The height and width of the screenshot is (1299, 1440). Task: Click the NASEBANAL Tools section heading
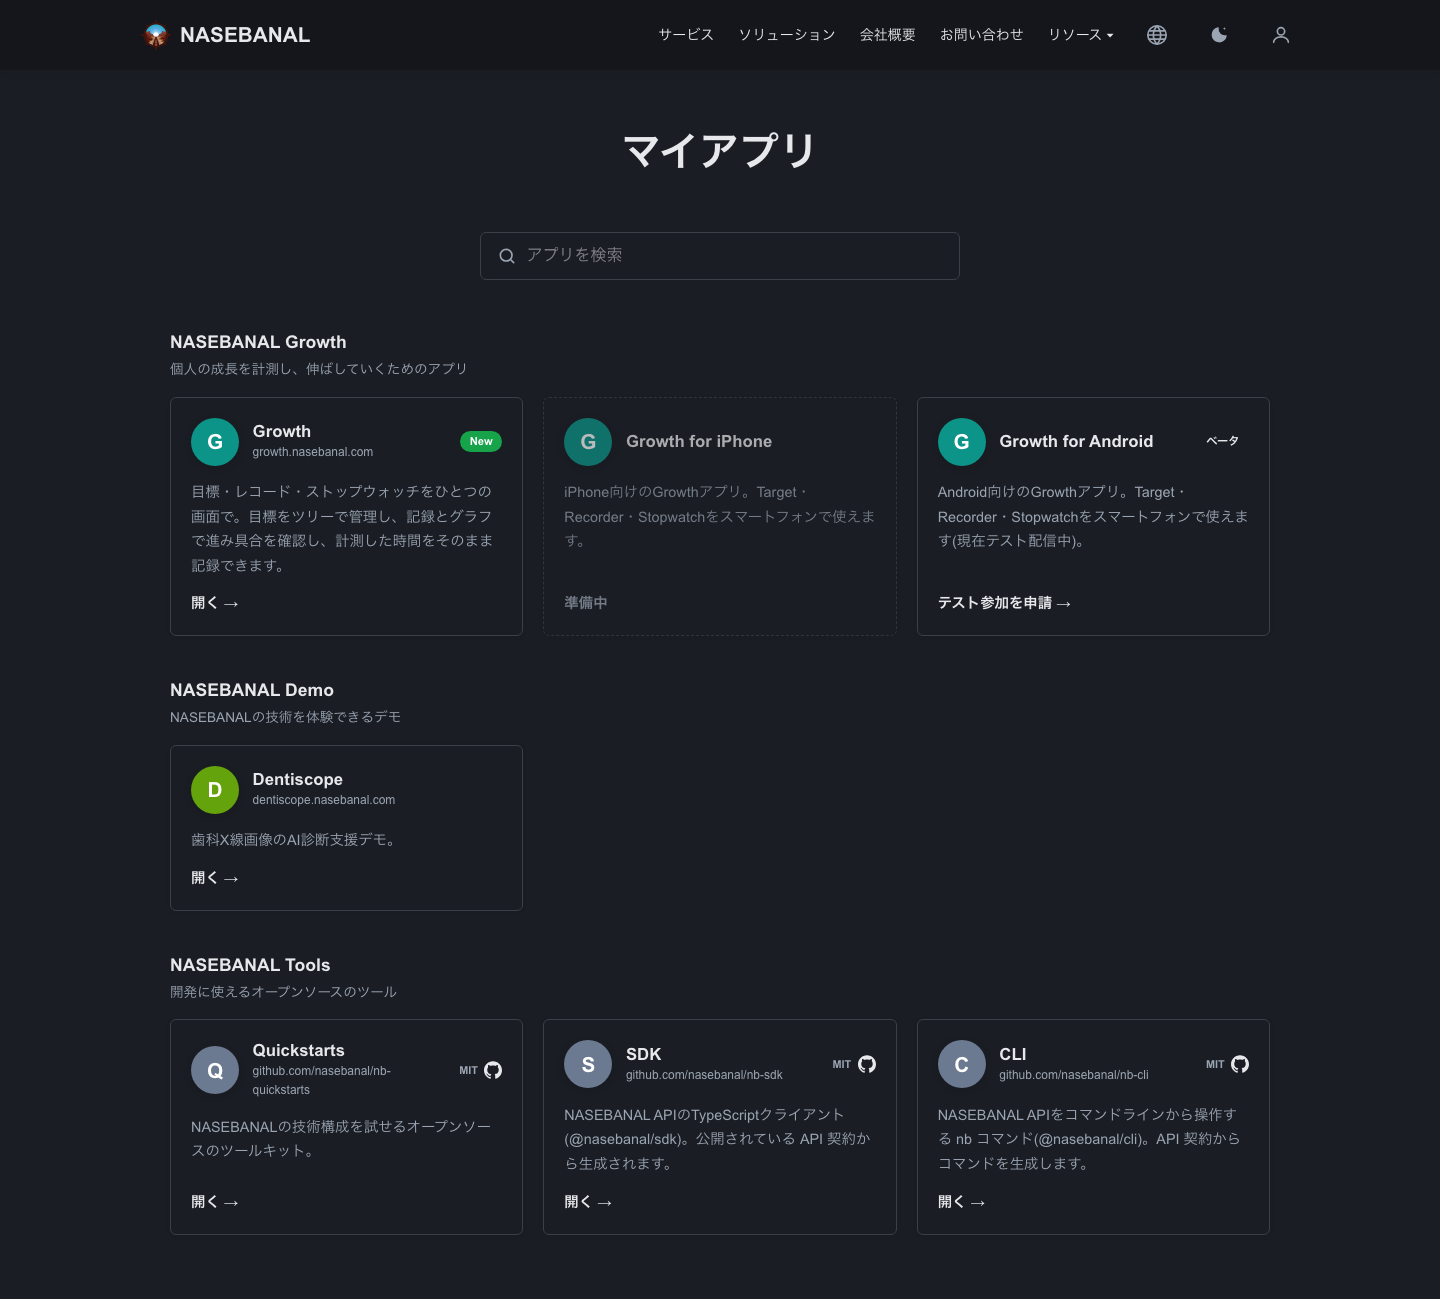(250, 965)
